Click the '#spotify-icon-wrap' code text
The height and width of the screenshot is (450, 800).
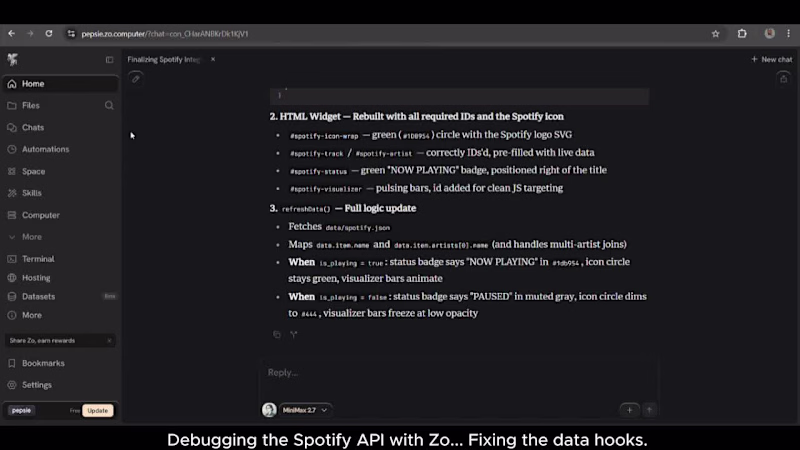tap(324, 136)
